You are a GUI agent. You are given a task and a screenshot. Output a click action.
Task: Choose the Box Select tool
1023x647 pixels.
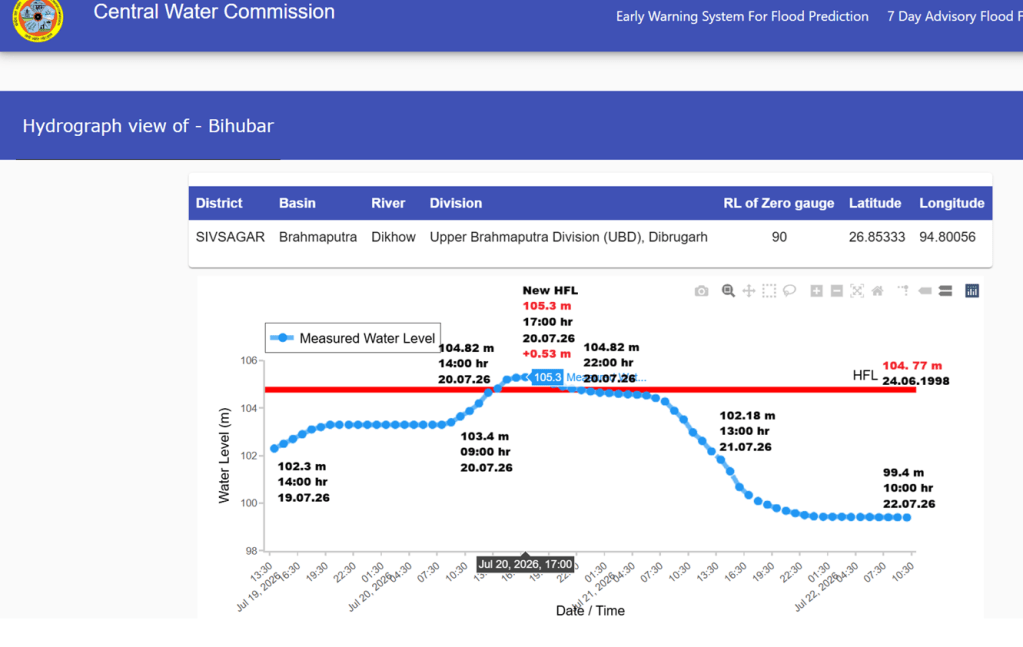click(769, 291)
